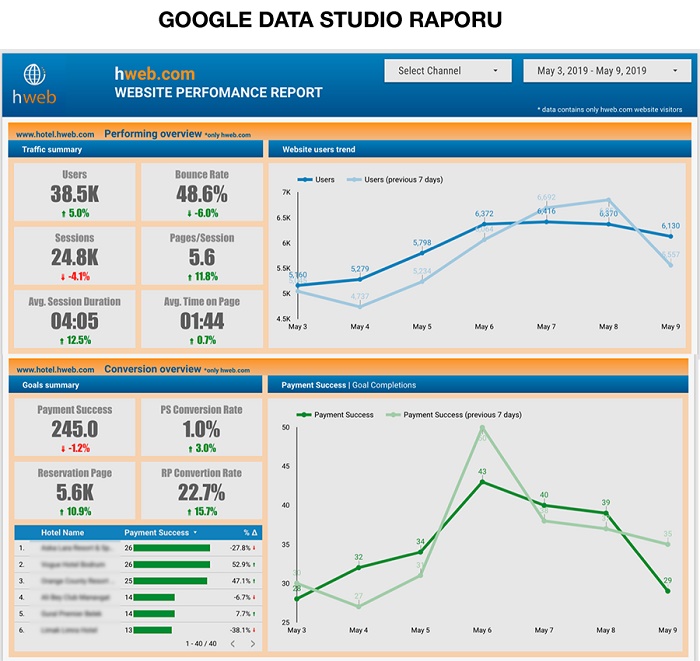Open the May 3 - May 9 date range picker
The image size is (700, 661).
(604, 71)
